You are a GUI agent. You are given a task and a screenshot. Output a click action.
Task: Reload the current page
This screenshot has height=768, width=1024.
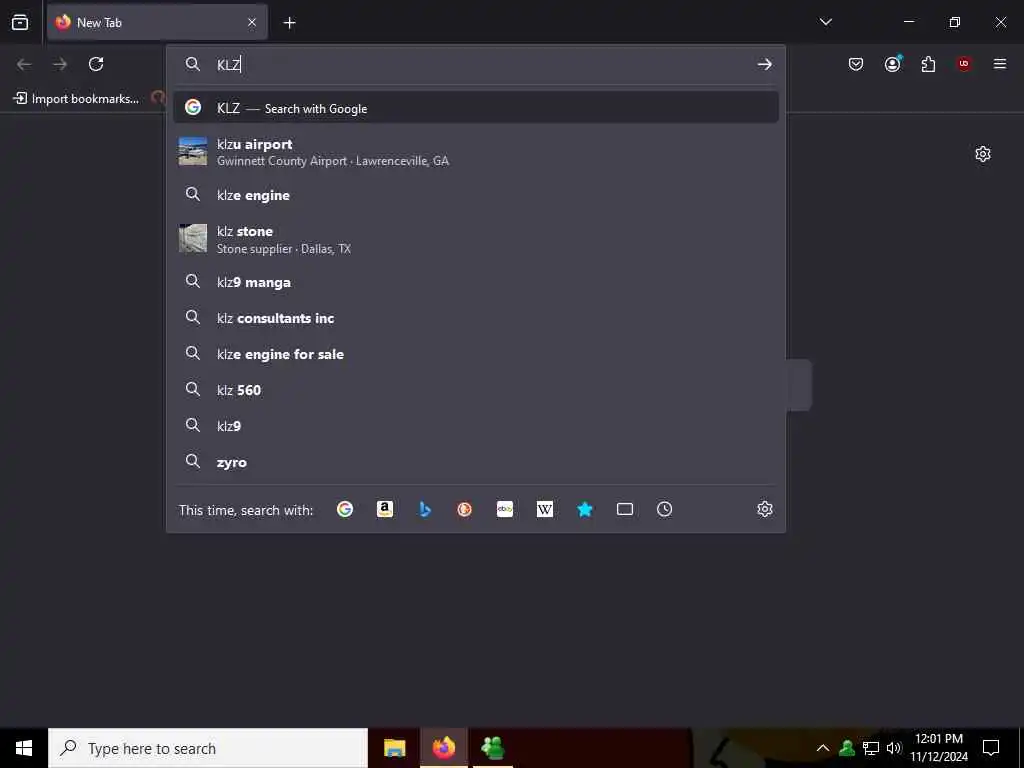[96, 64]
